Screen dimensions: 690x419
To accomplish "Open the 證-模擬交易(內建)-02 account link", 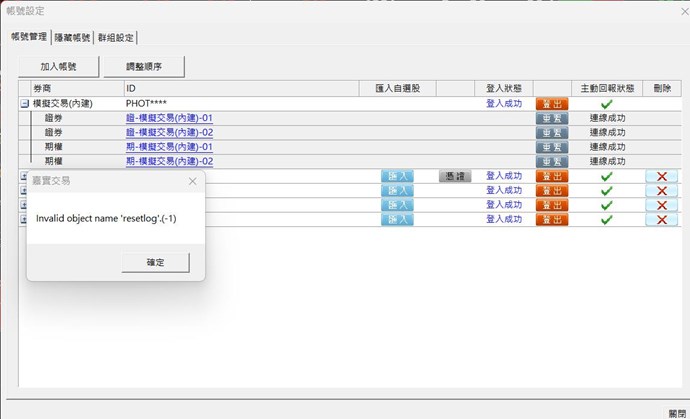I will tap(169, 132).
